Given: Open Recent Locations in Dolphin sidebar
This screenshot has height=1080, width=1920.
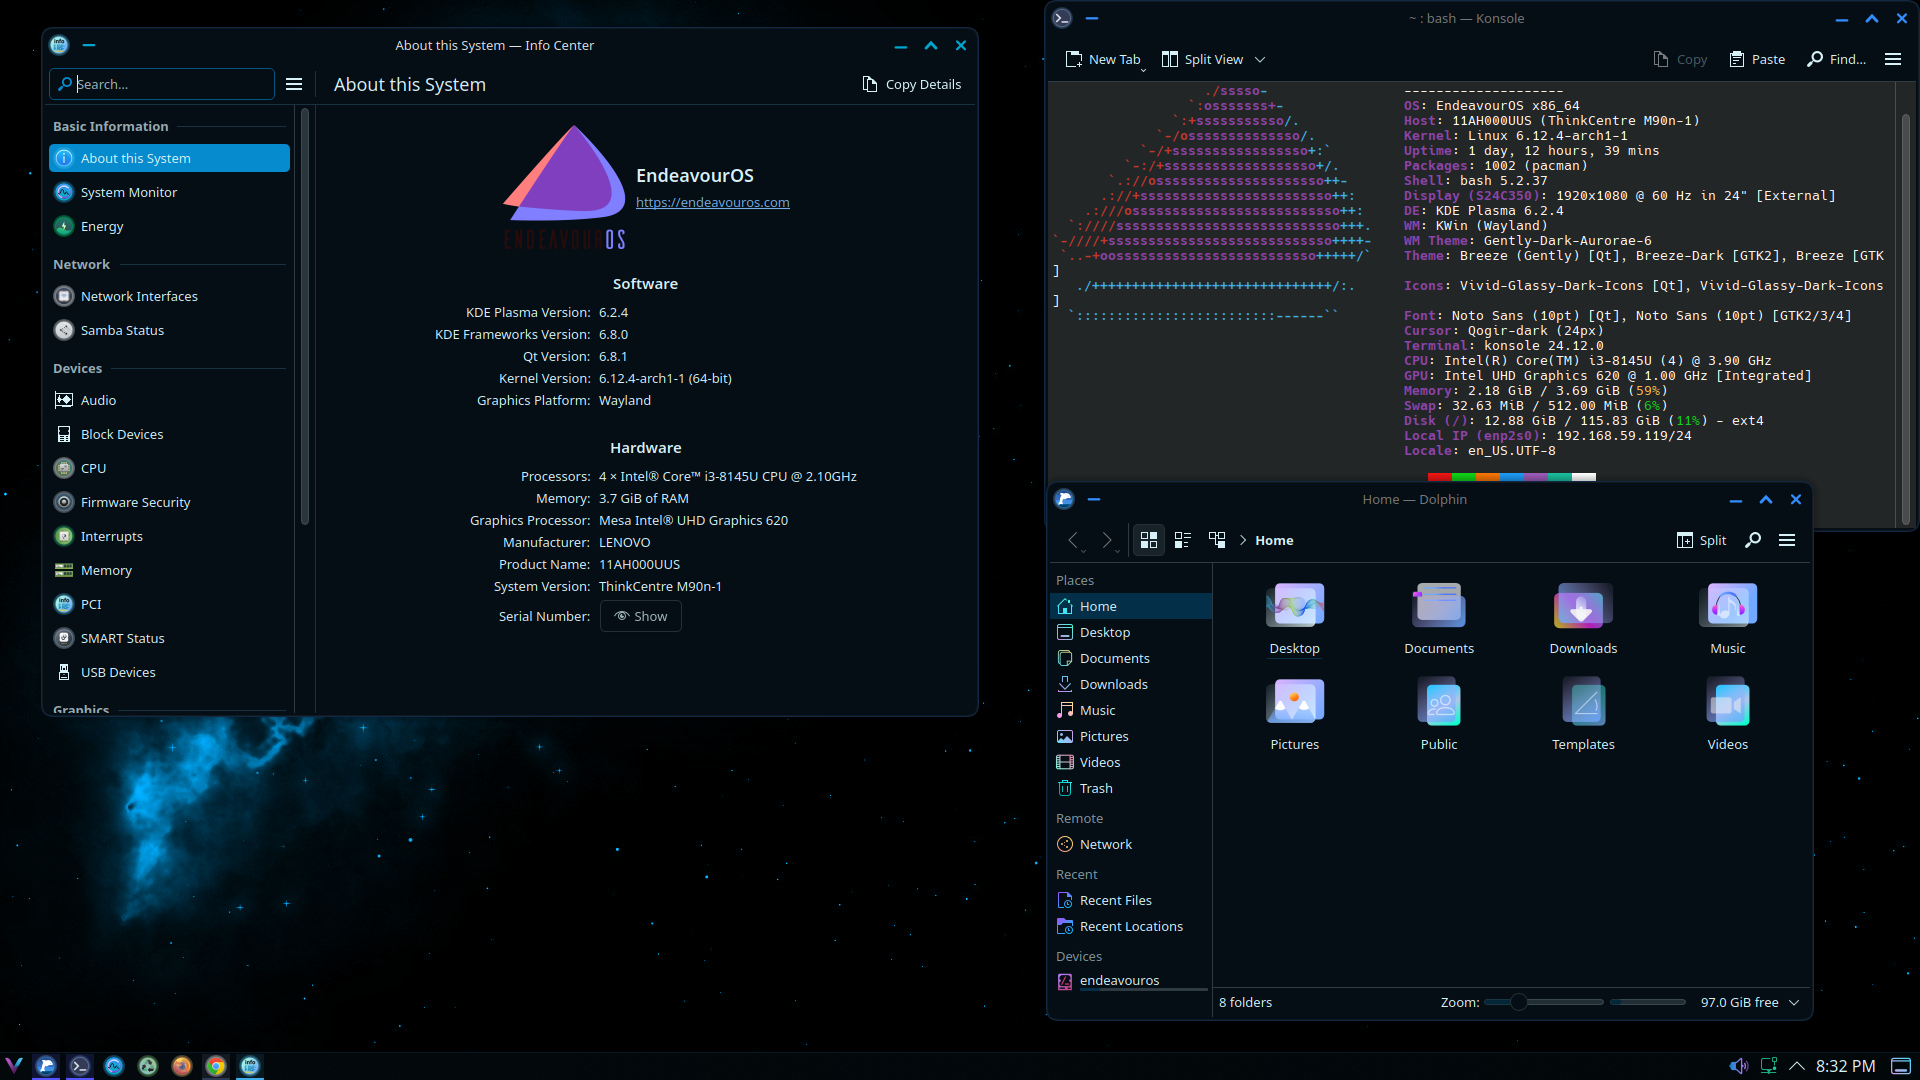Looking at the screenshot, I should pos(1131,926).
